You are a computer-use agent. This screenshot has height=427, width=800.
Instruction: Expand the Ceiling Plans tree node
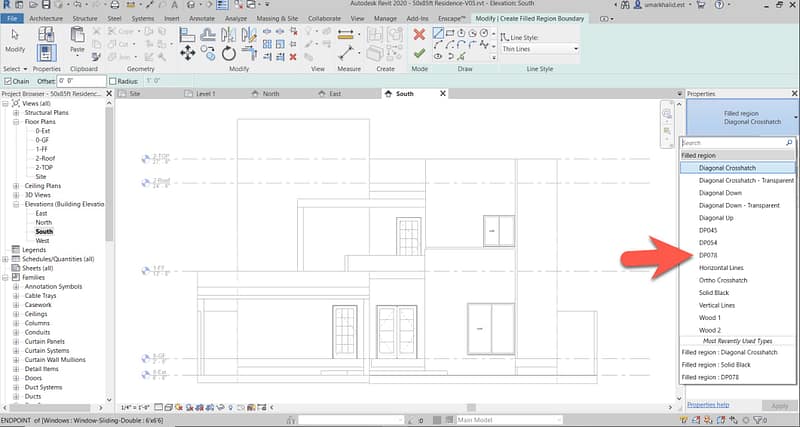(x=16, y=185)
